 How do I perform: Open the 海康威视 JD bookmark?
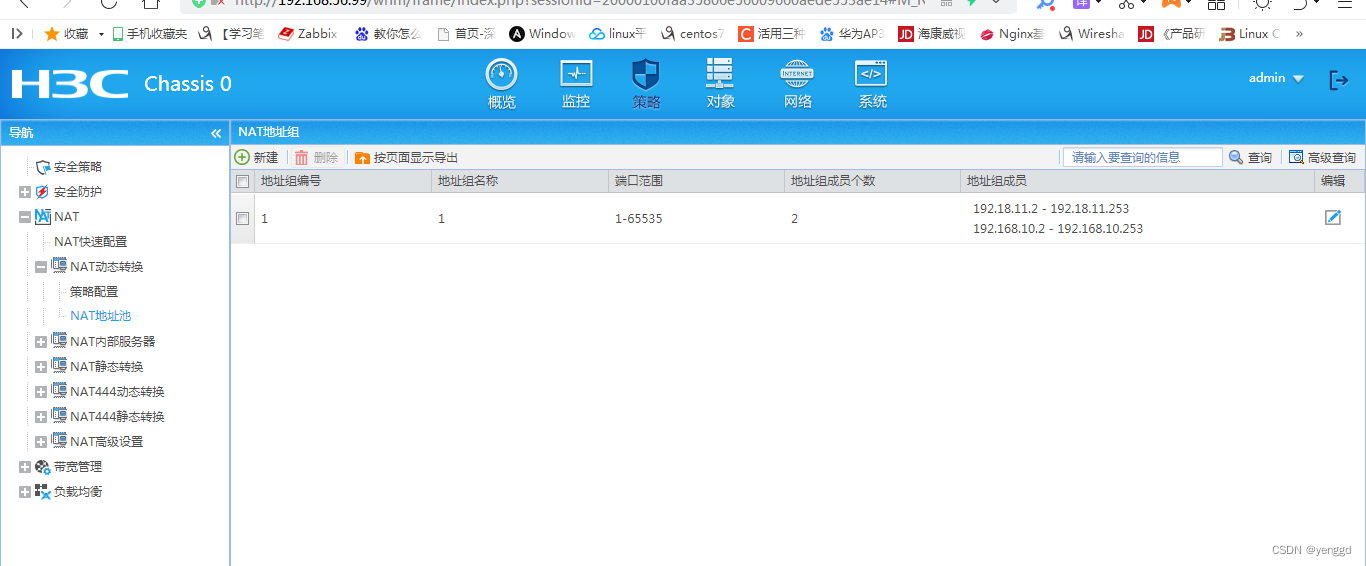coord(931,34)
